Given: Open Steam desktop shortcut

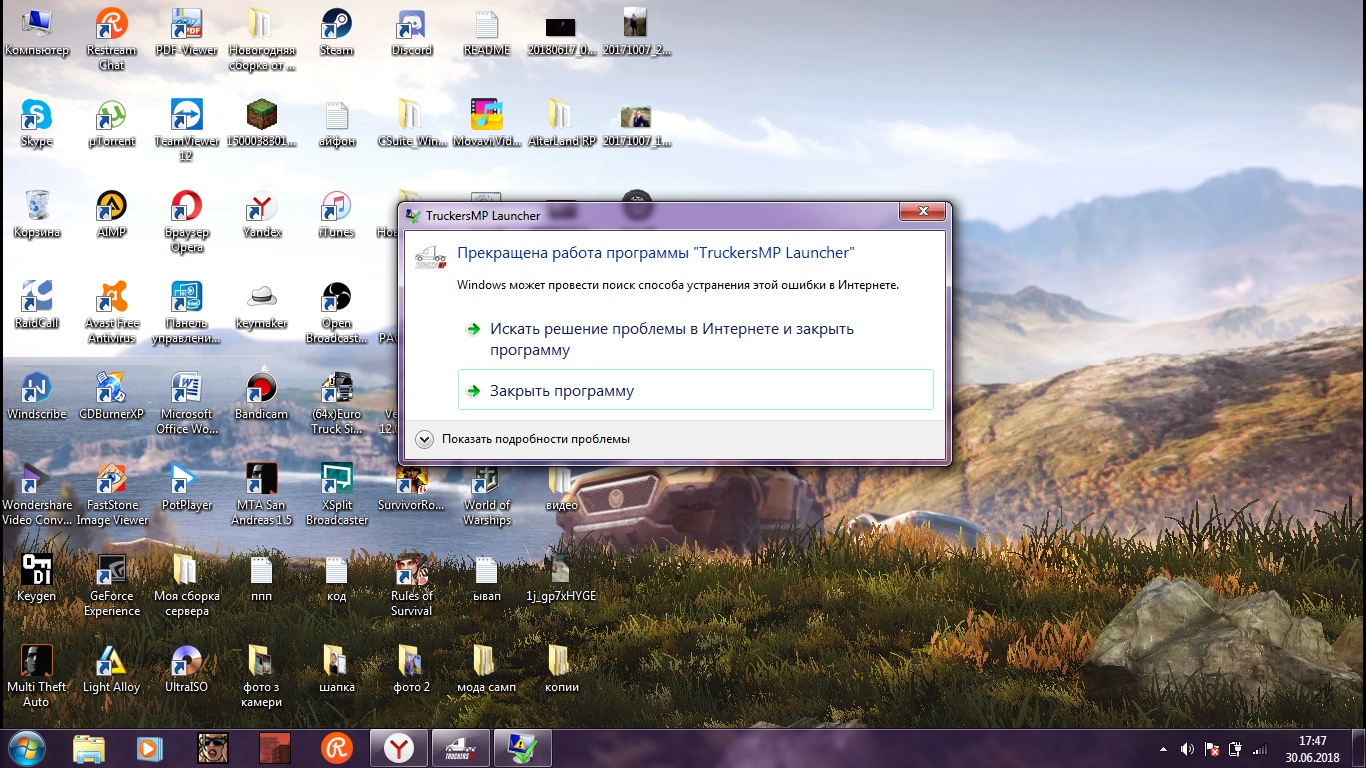Looking at the screenshot, I should click(336, 33).
